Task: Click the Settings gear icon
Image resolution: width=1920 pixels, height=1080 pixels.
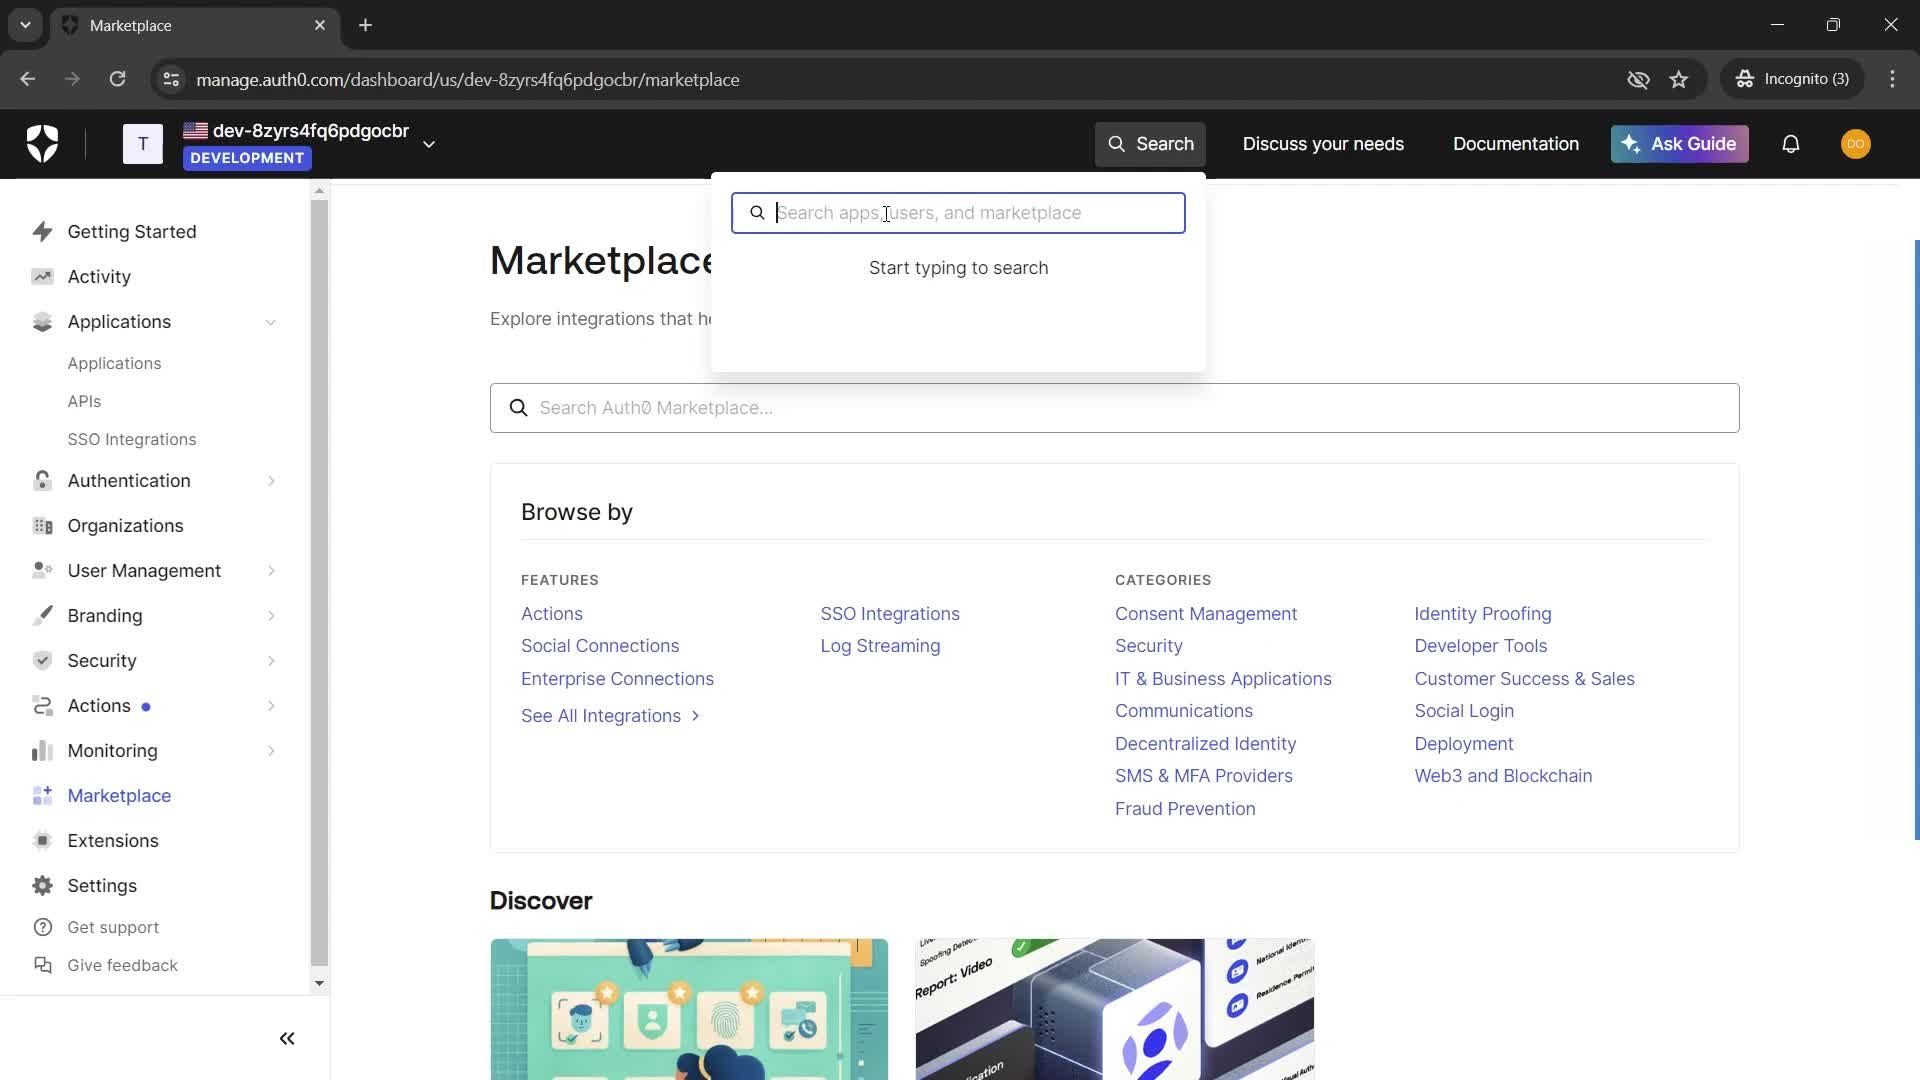Action: coord(42,886)
